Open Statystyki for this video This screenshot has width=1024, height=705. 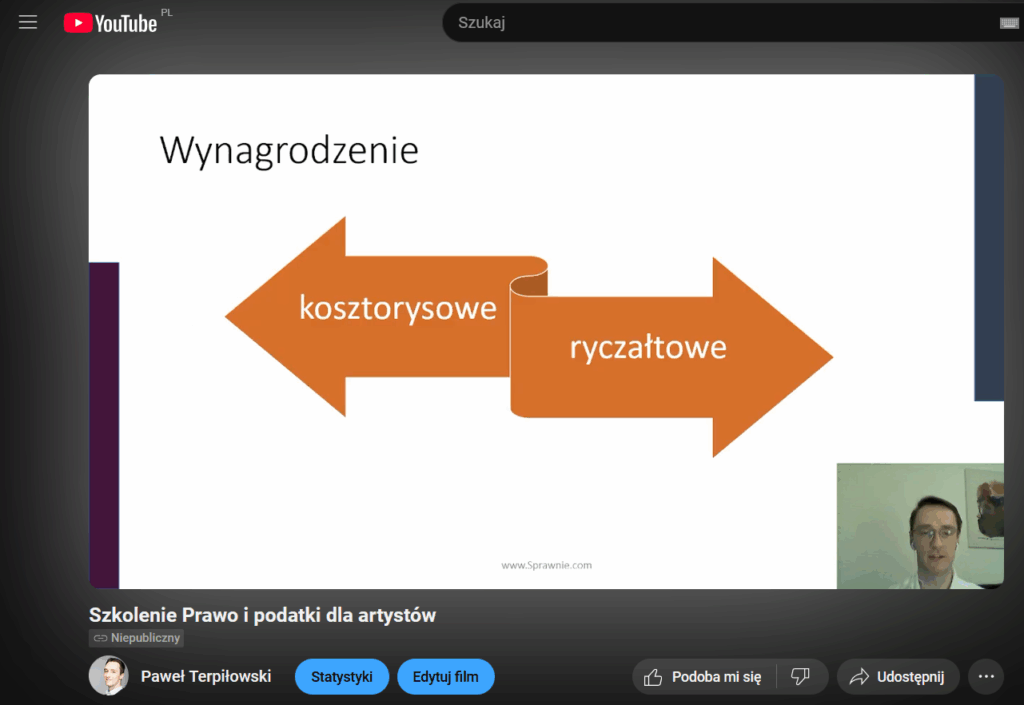coord(341,677)
